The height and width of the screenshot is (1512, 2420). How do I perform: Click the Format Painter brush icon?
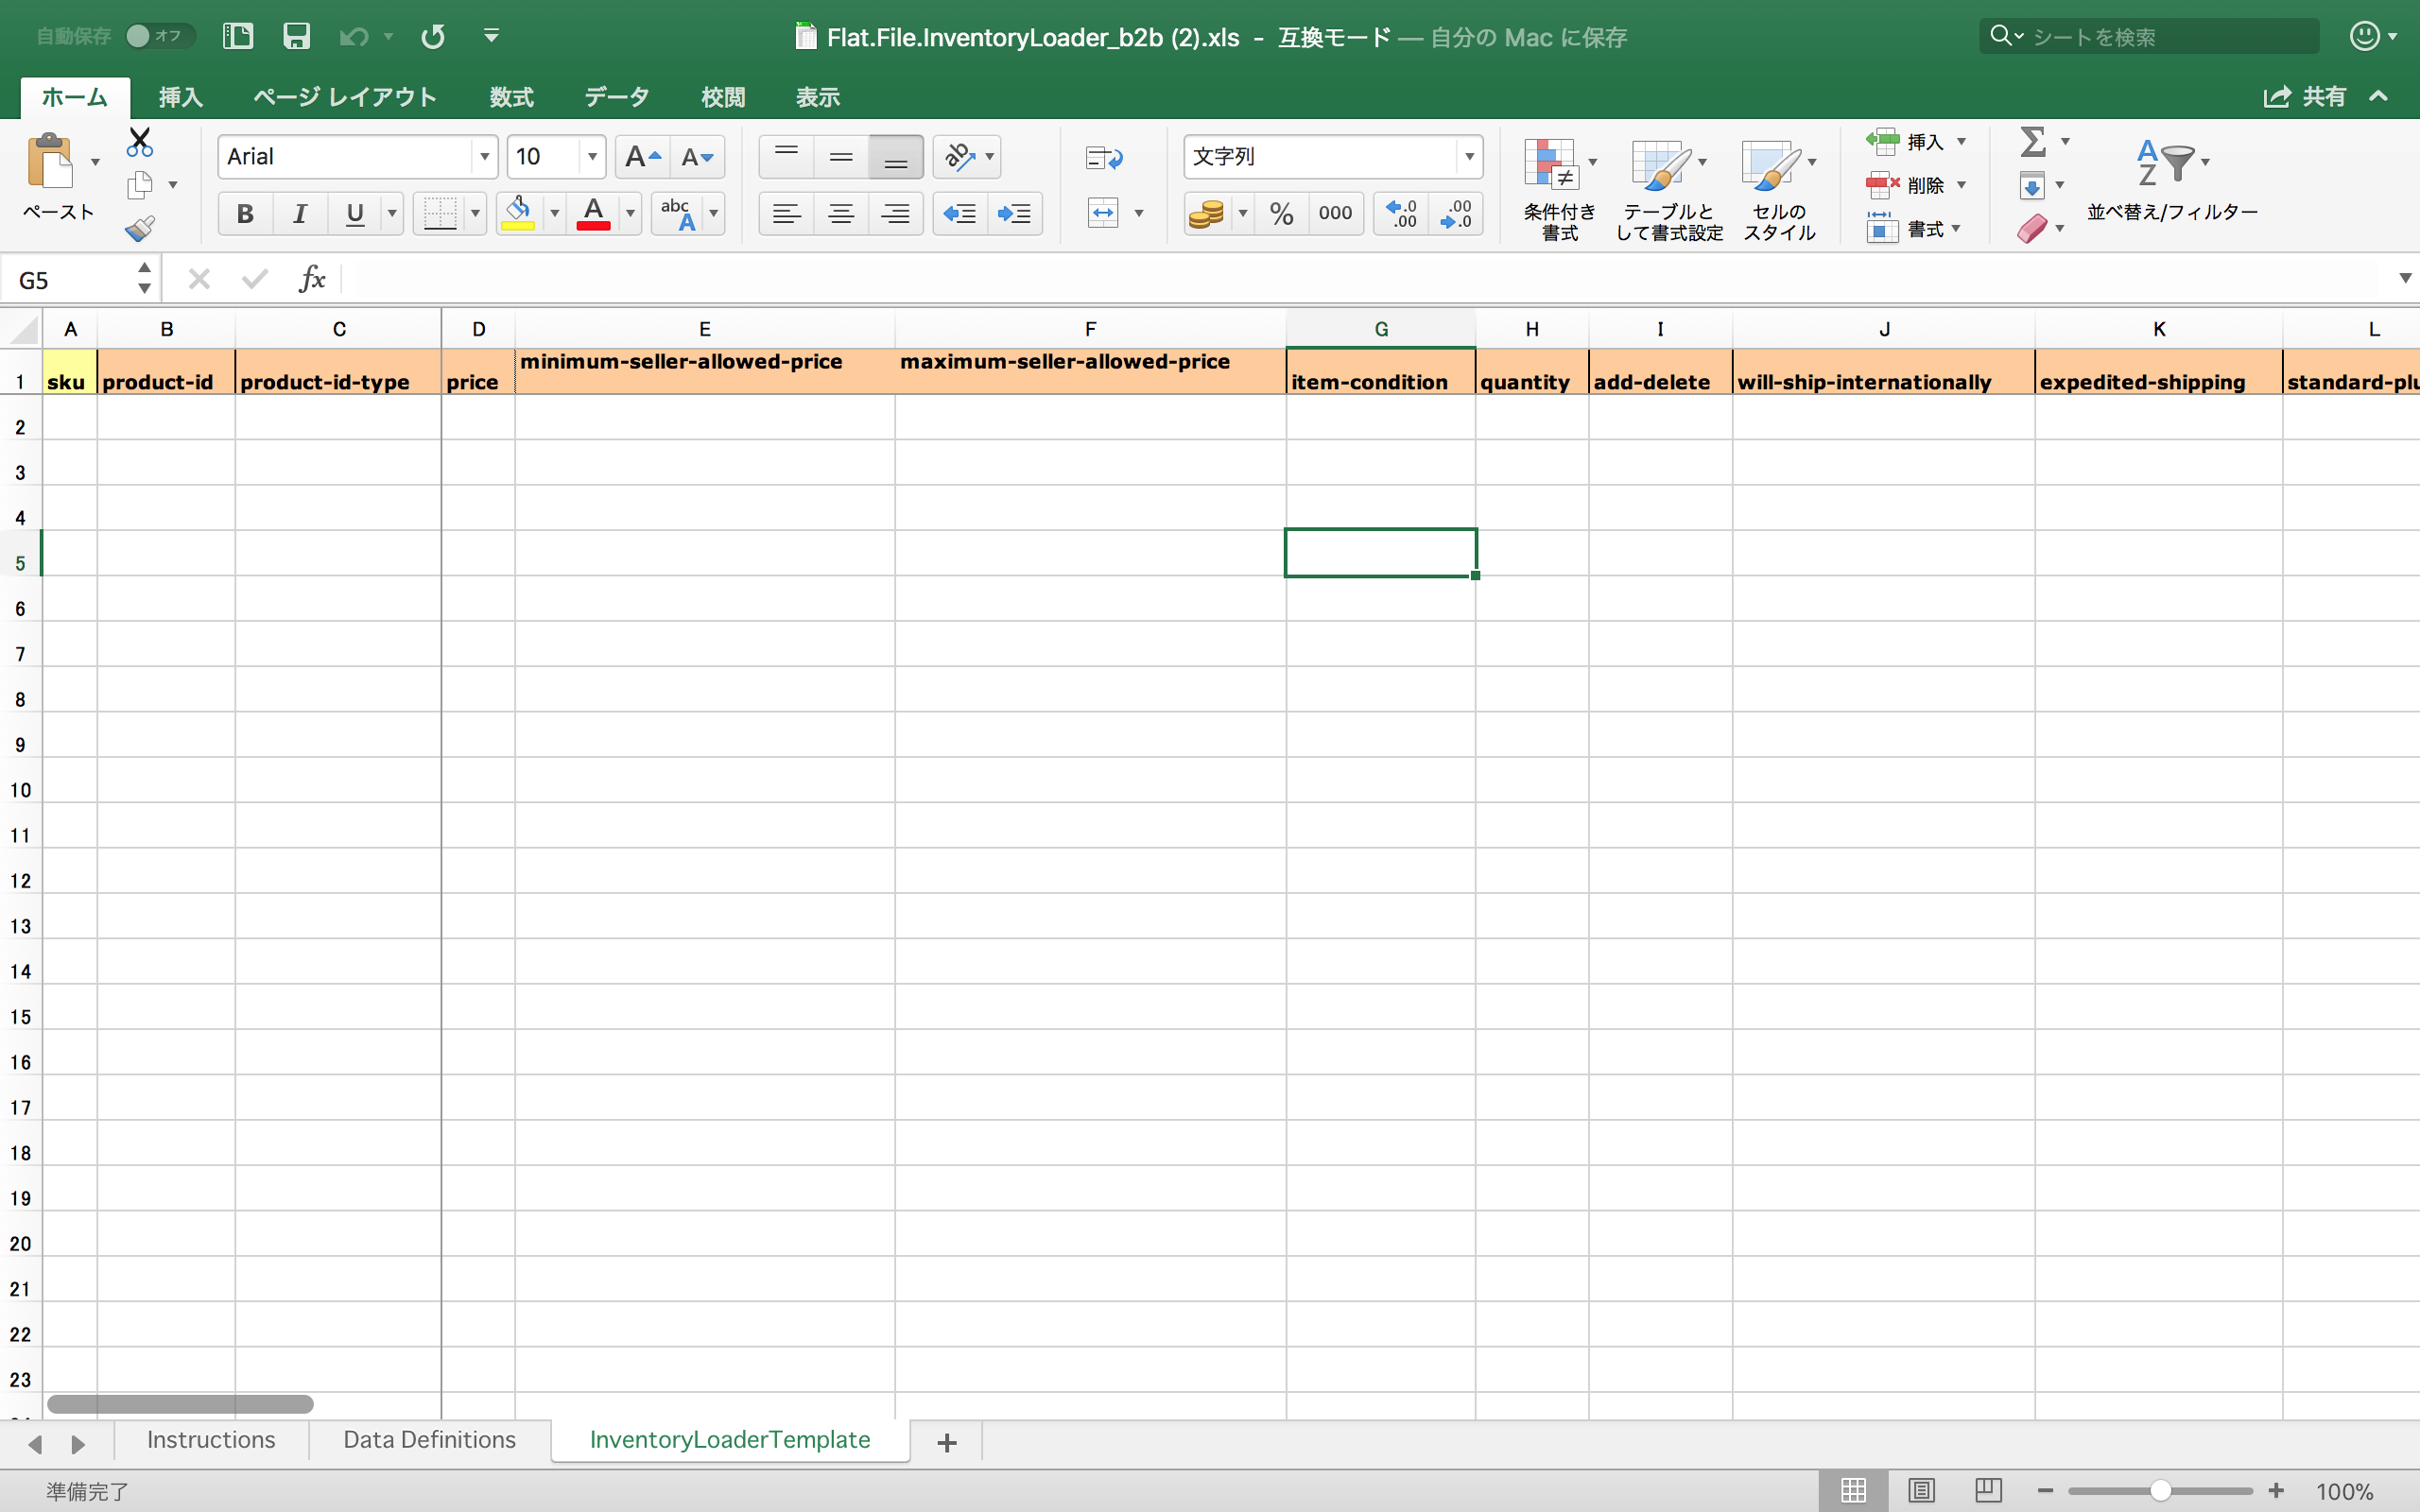(140, 229)
